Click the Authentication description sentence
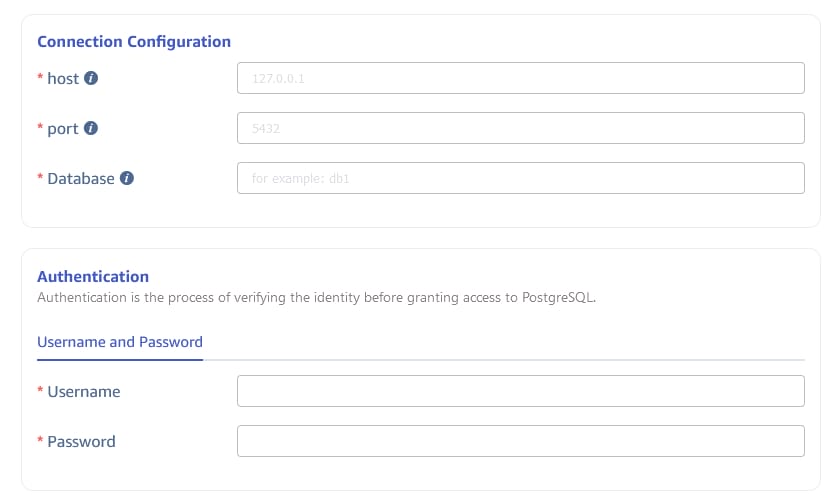The image size is (839, 499). click(x=316, y=297)
